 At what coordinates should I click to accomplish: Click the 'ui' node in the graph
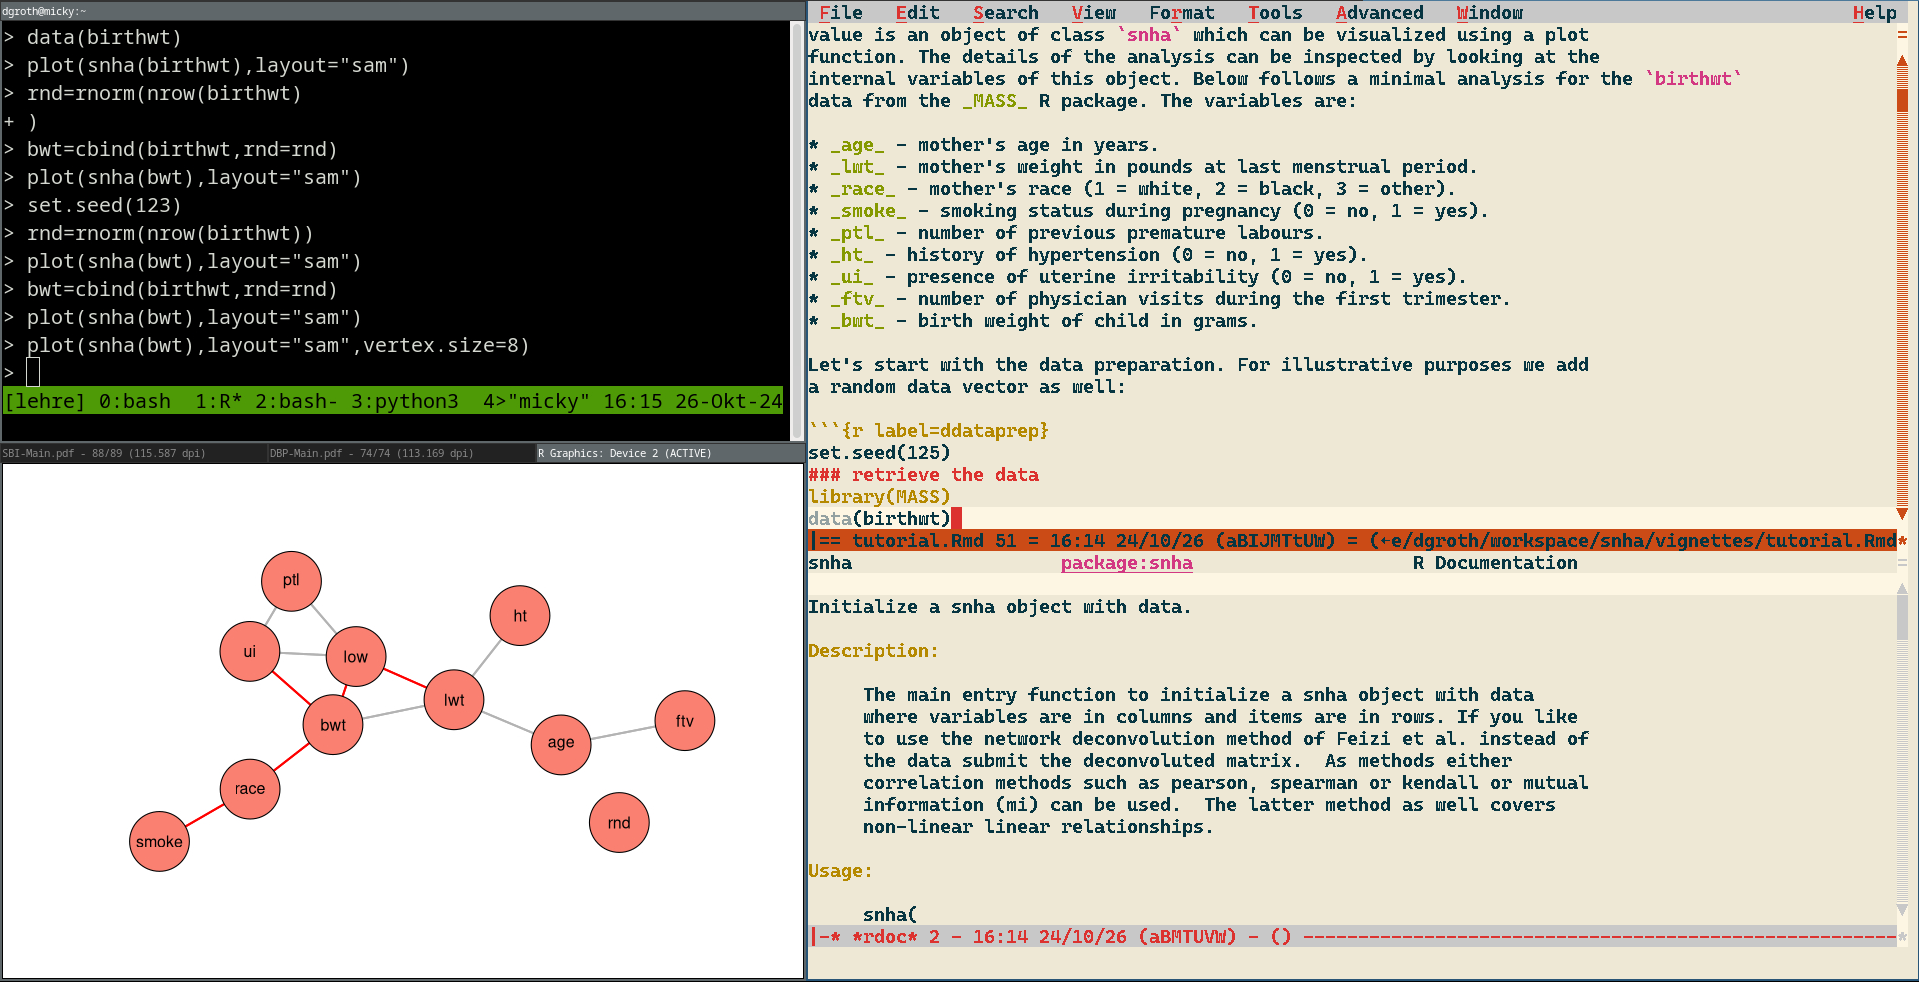[x=249, y=651]
